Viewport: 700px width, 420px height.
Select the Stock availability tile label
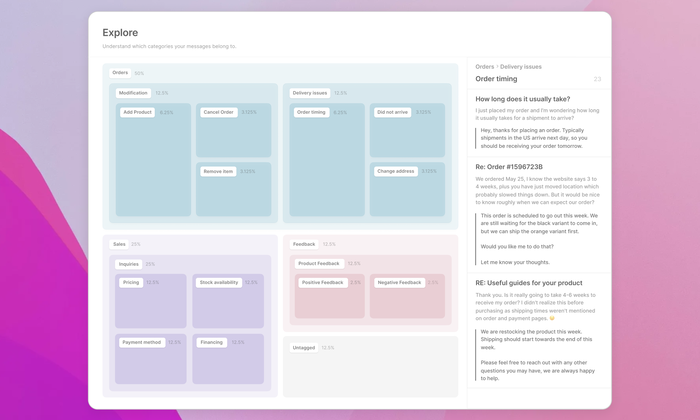coord(219,283)
